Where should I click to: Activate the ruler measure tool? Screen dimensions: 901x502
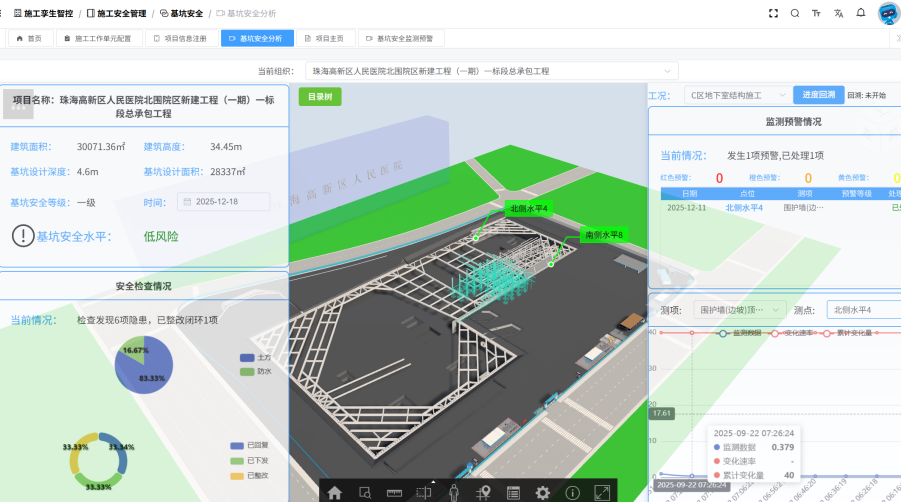point(394,493)
